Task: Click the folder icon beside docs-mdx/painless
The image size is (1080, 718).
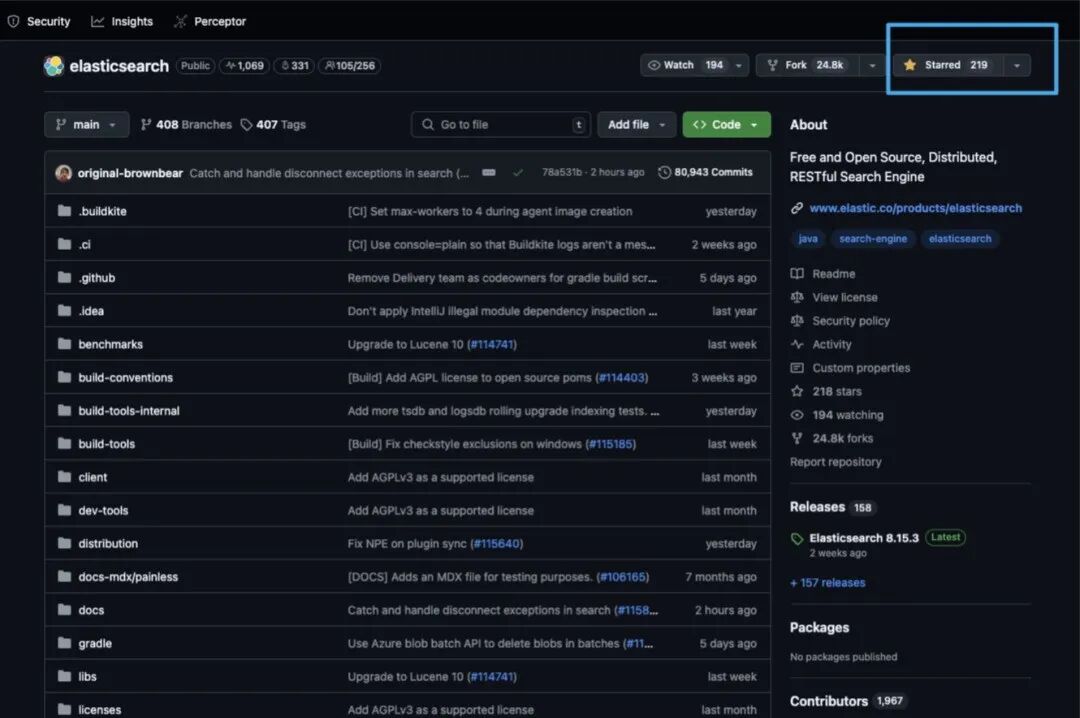Action: coord(65,577)
